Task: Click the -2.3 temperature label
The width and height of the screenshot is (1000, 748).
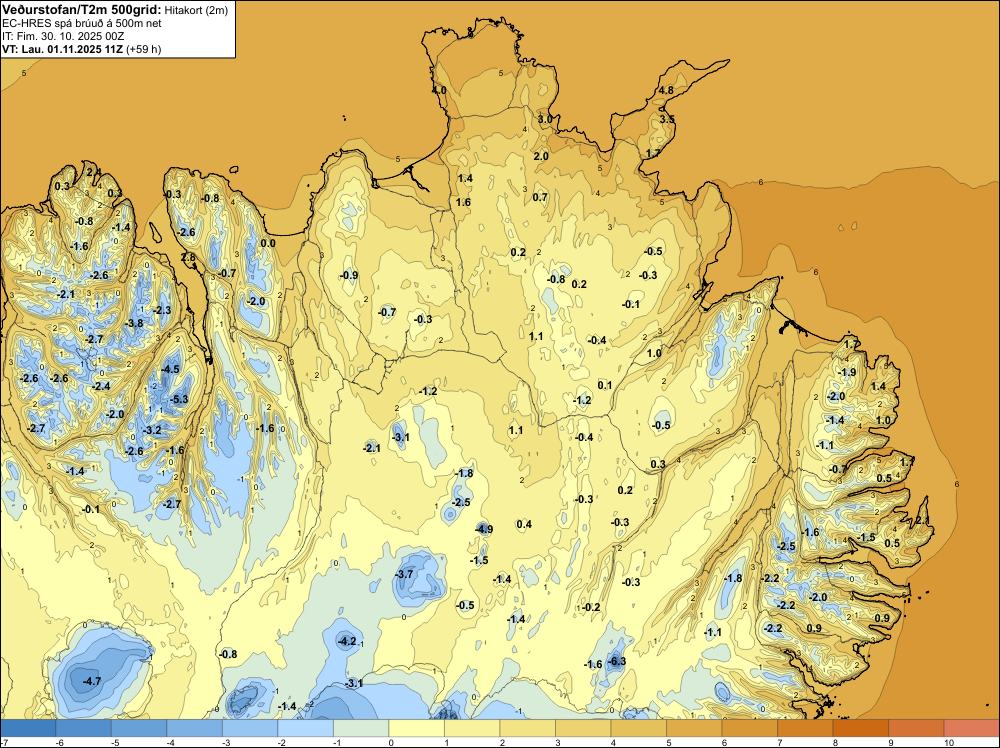Action: (162, 310)
